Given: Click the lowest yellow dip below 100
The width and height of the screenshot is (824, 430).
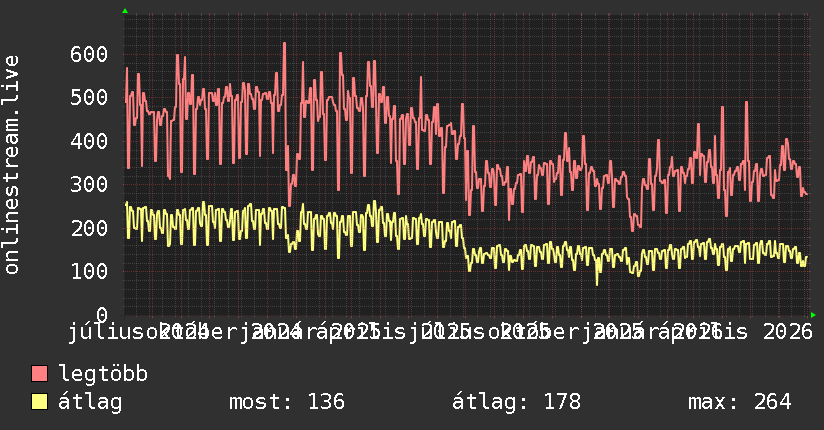Looking at the screenshot, I should coord(597,284).
